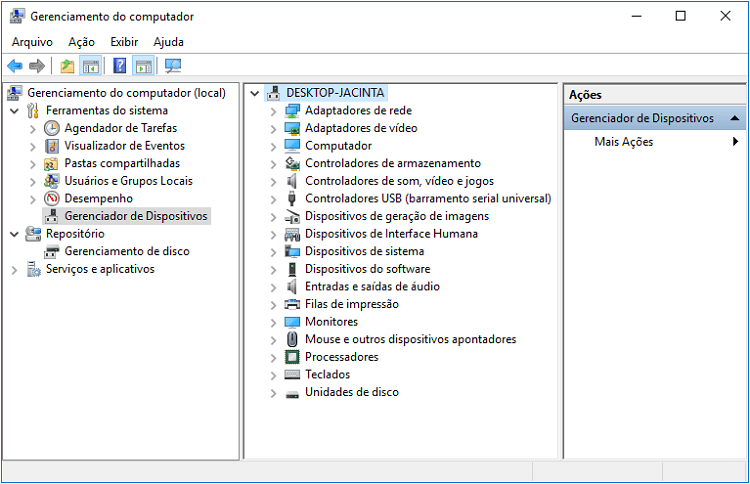
Task: Click the Gerenciamento de disco icon
Action: pos(52,252)
